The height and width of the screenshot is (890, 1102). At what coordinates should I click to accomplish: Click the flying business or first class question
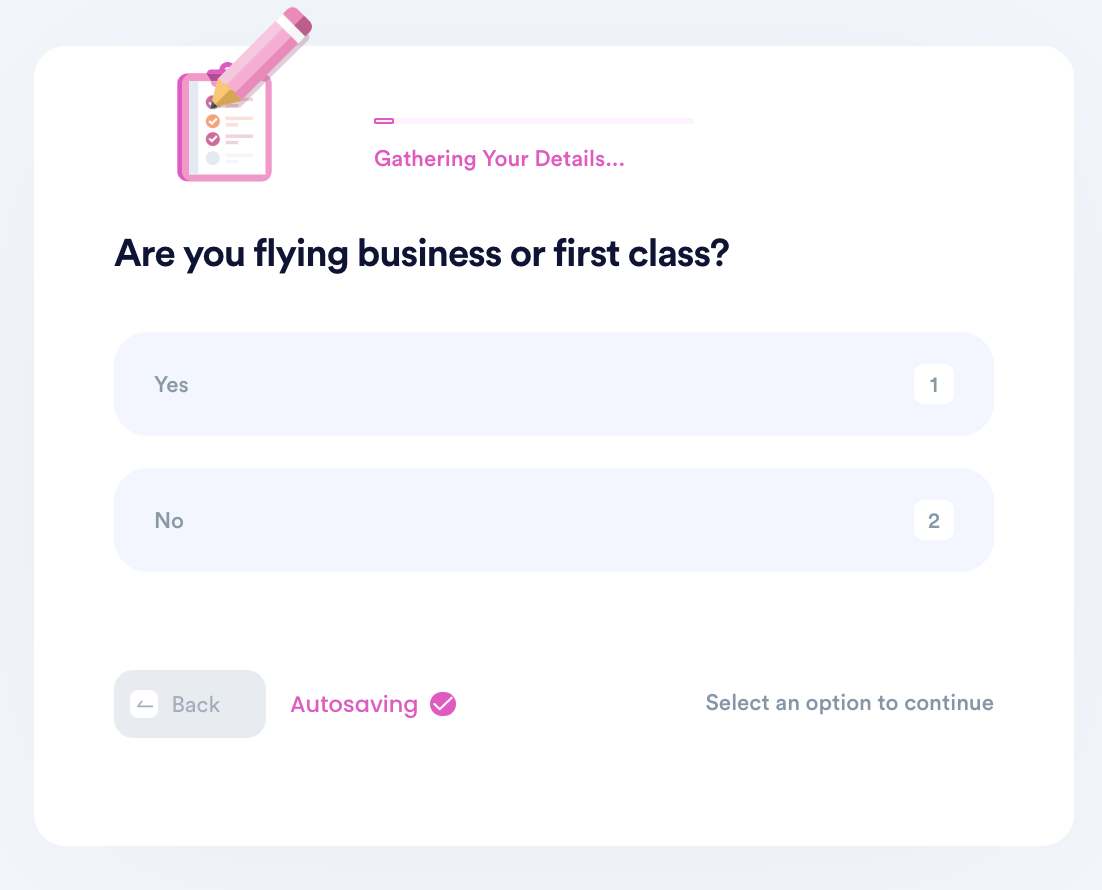[422, 253]
